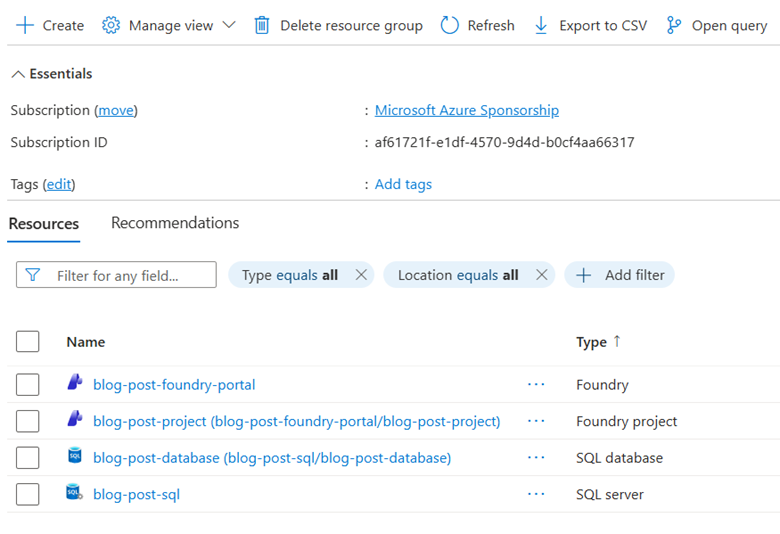
Task: Click the Subscription move link
Action: (116, 110)
